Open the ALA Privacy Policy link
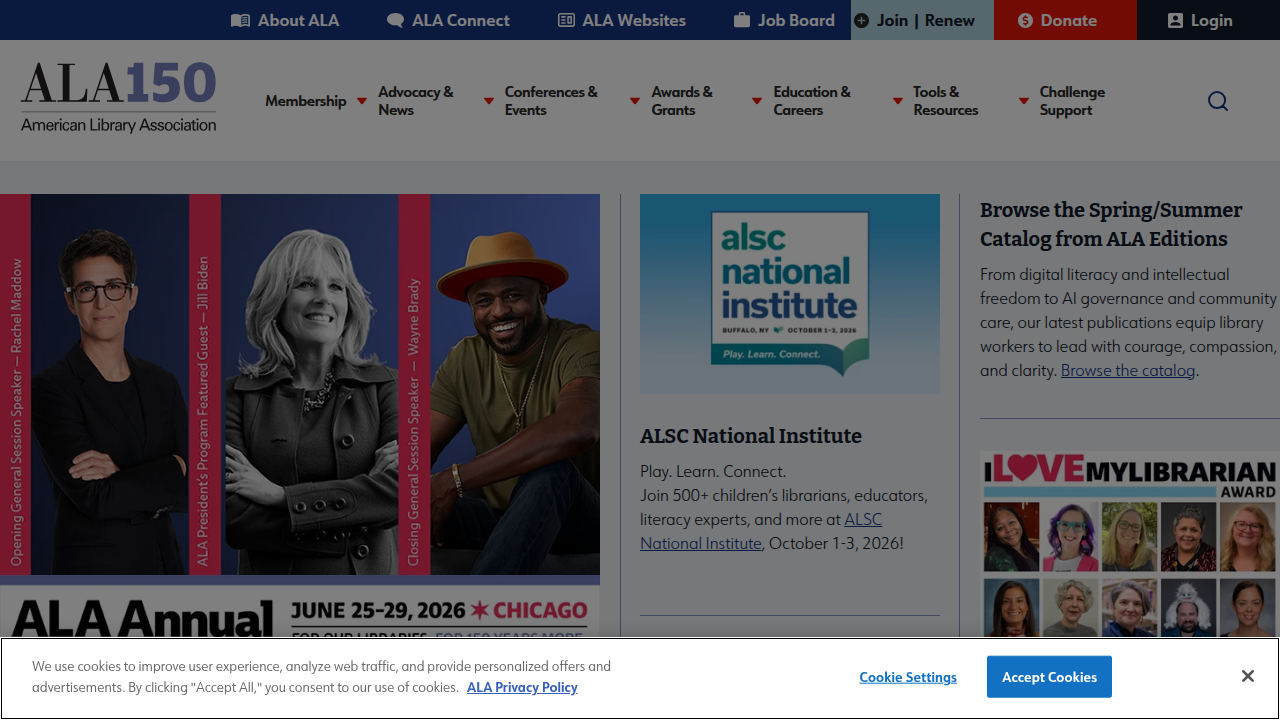1280x720 pixels. click(x=522, y=687)
